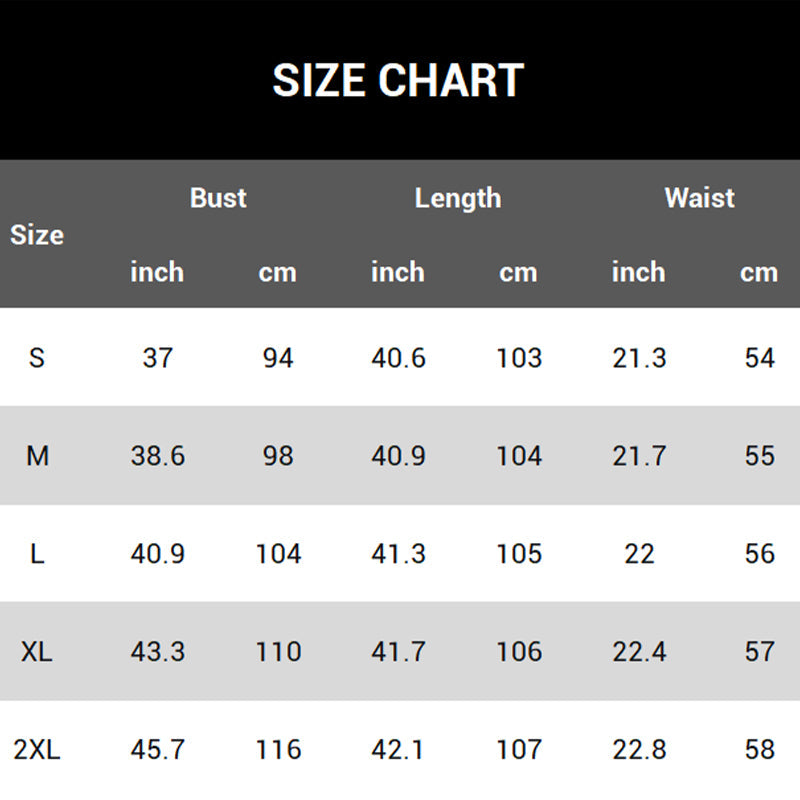Click the SIZE CHART title
800x800 pixels.
tap(398, 81)
